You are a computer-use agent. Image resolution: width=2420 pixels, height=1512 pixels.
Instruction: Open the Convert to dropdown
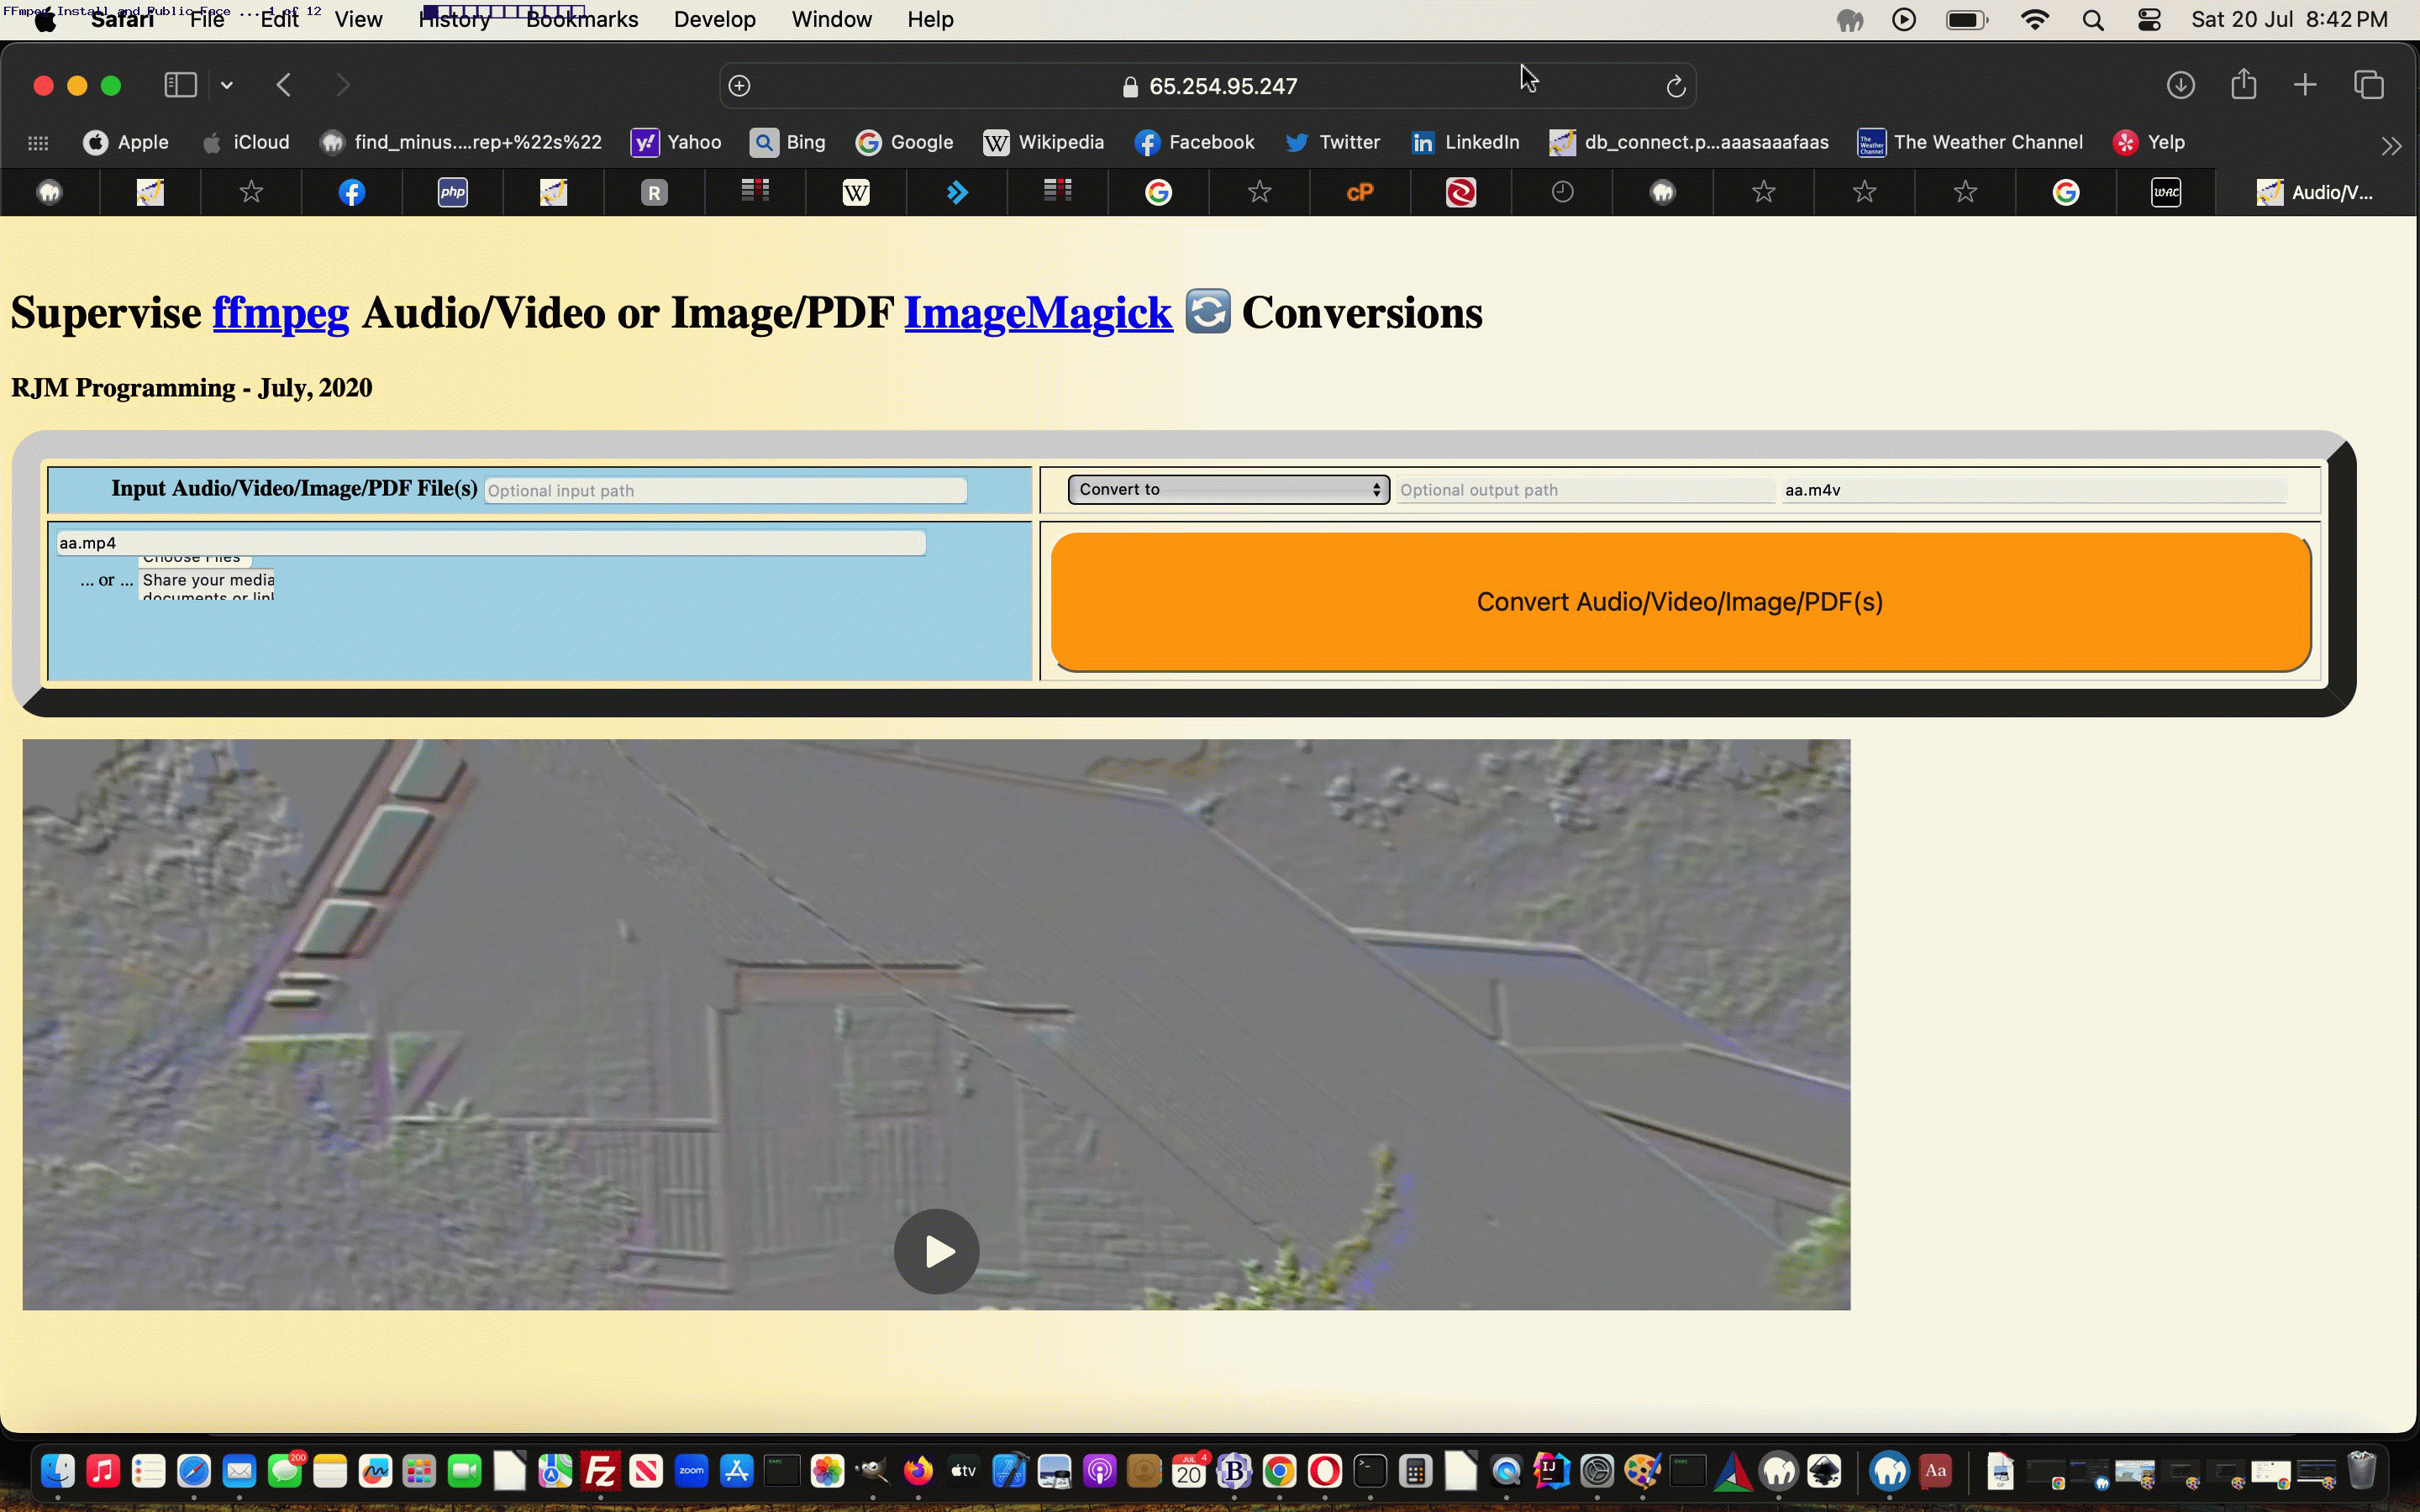pos(1229,489)
